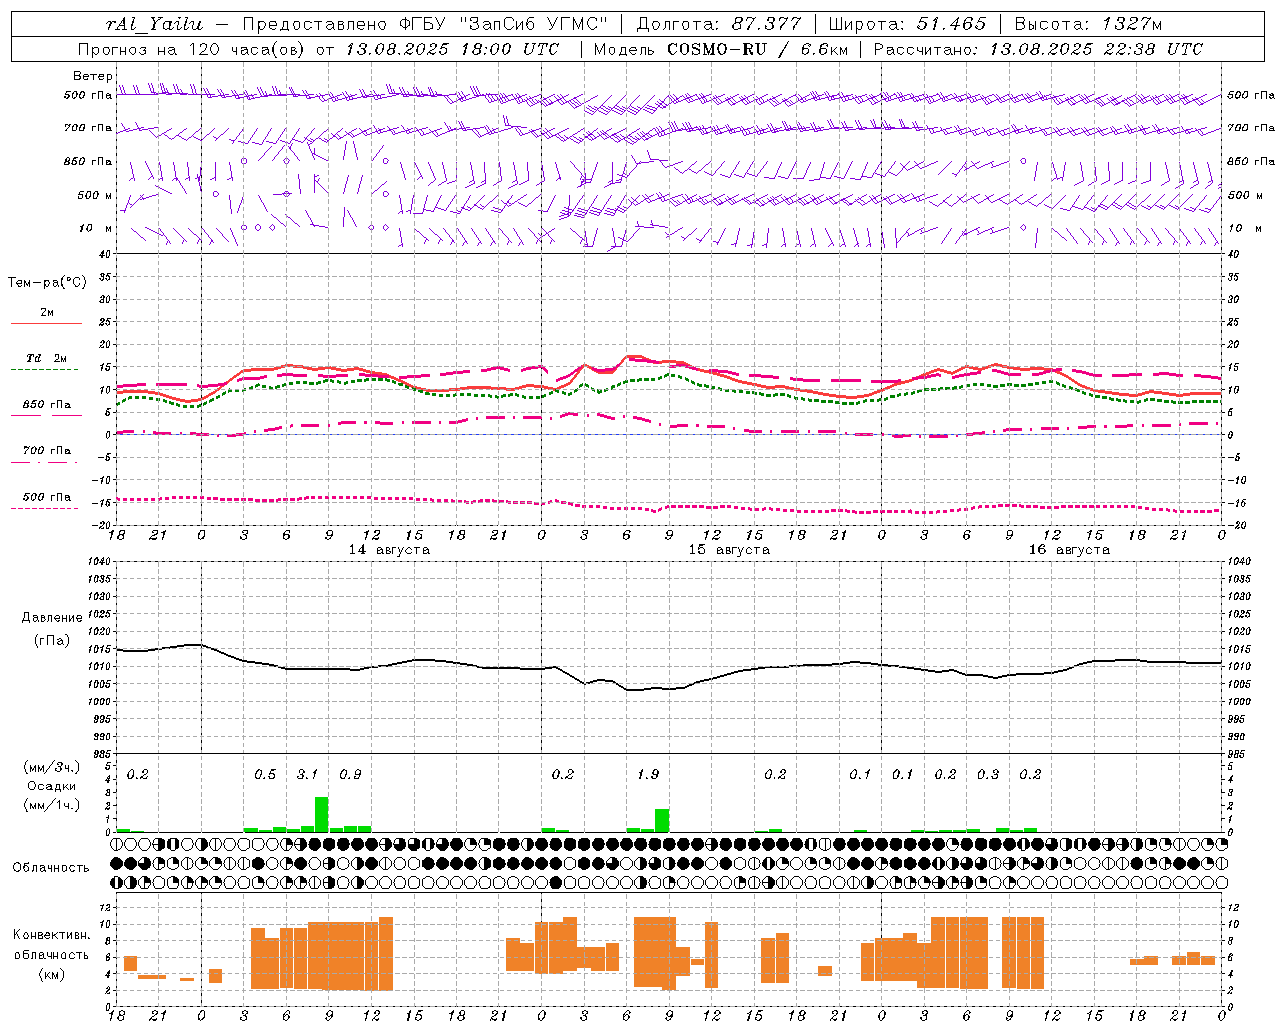The width and height of the screenshot is (1280, 1024).
Task: Click forecast start time 13.08.2025 18:00 UTC
Action: click(452, 49)
